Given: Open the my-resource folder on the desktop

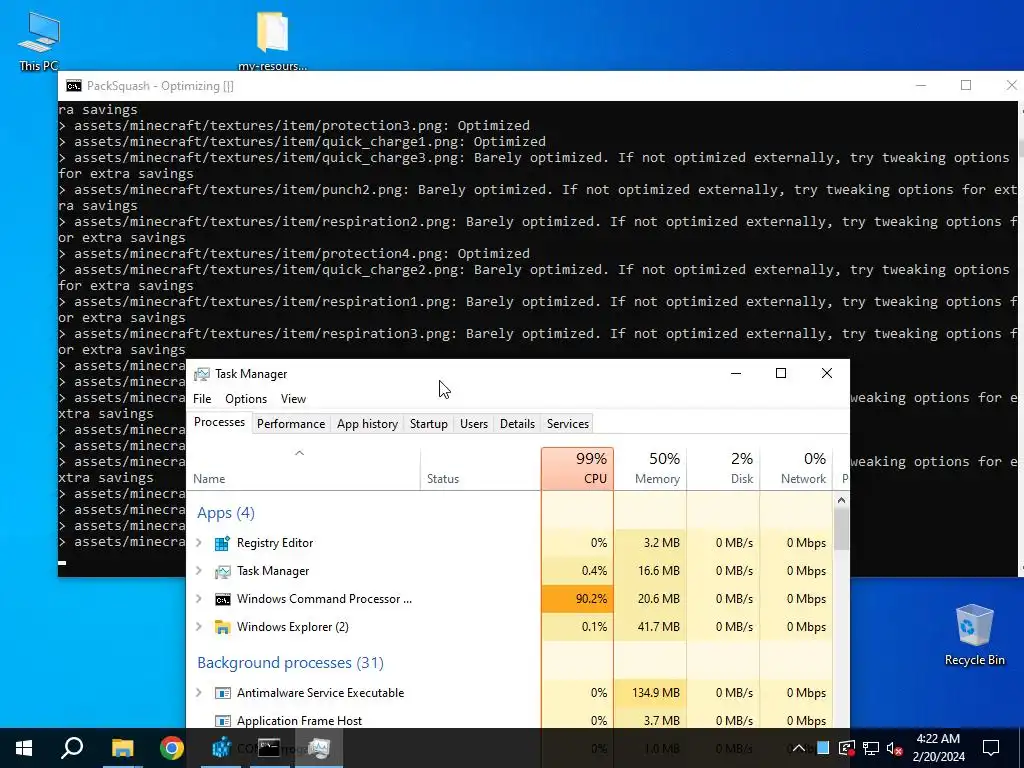Looking at the screenshot, I should point(272,40).
